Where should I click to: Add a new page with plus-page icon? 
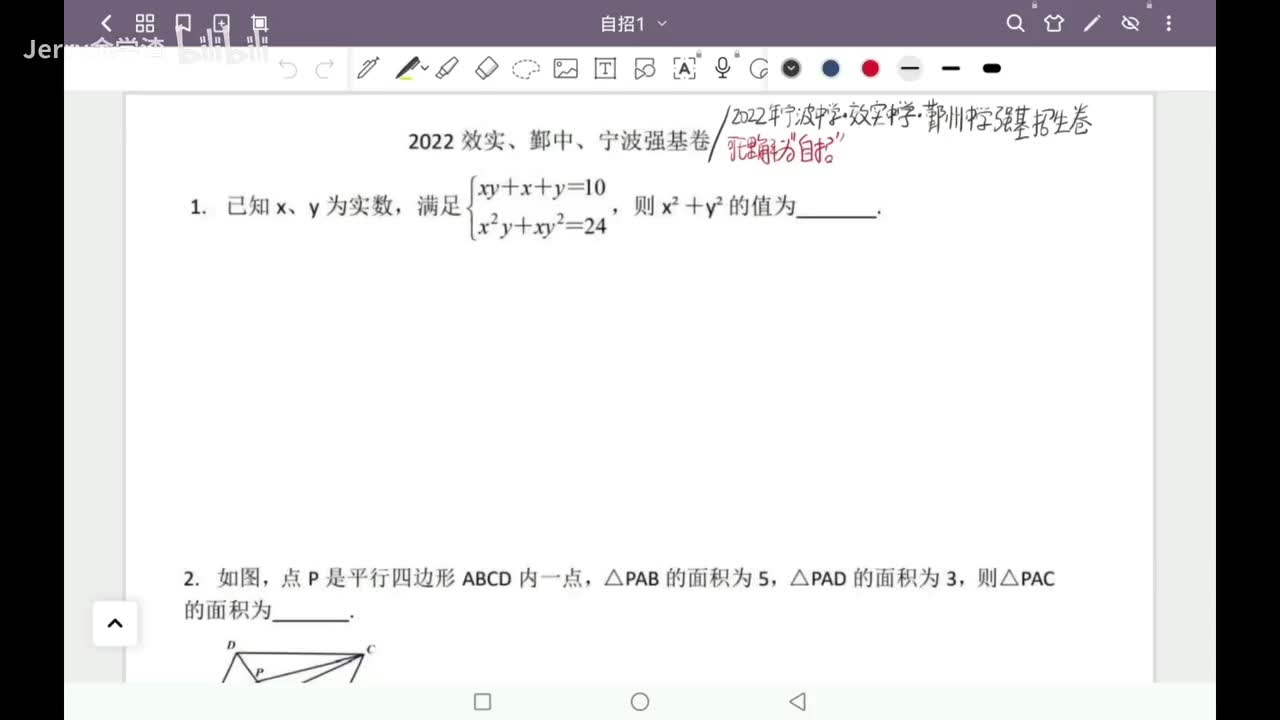click(x=221, y=24)
